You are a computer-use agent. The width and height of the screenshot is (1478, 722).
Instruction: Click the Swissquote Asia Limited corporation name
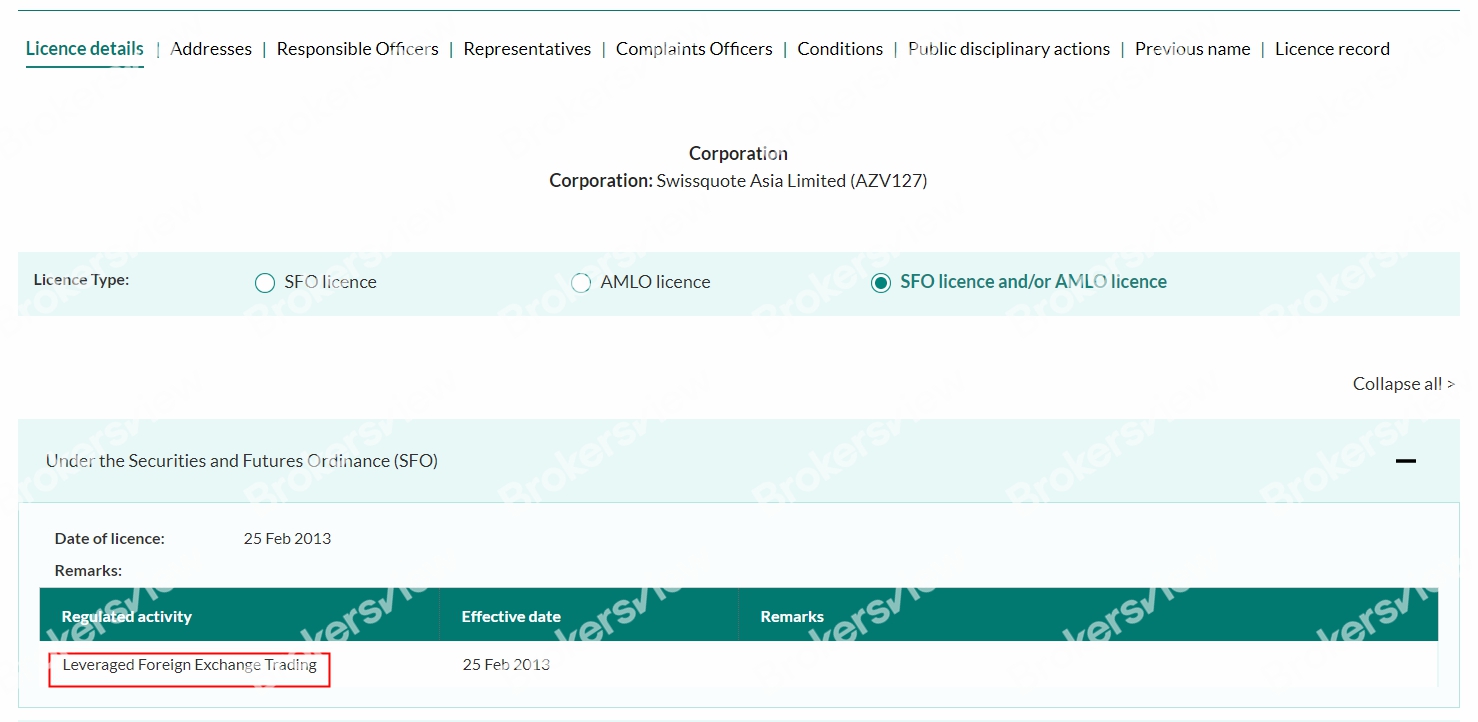(792, 181)
